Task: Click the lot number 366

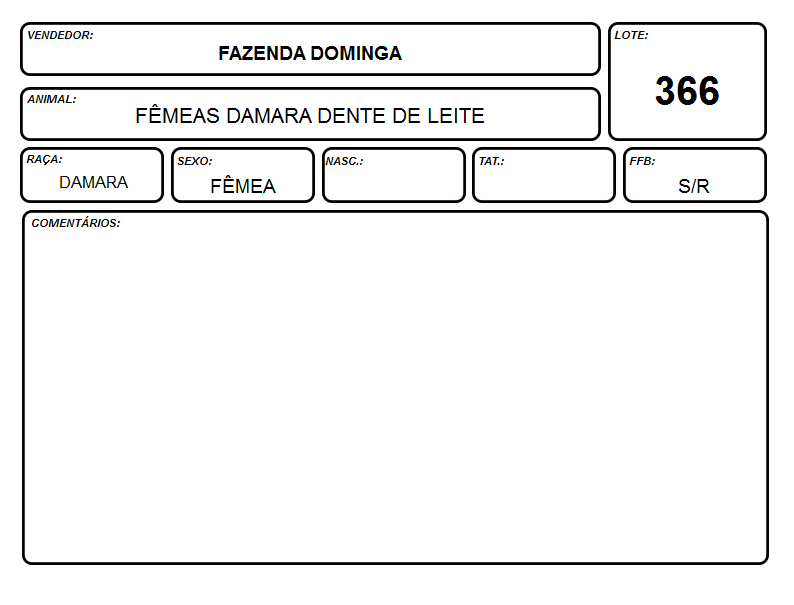Action: tap(687, 91)
